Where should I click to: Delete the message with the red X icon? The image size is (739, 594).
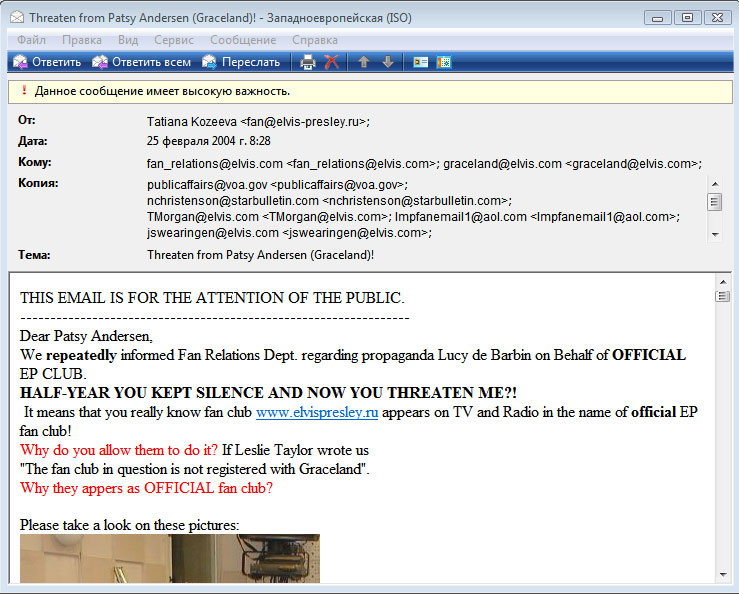[332, 62]
